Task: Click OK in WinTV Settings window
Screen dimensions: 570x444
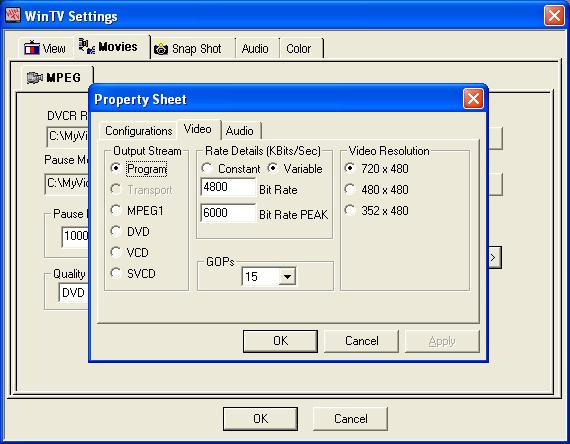Action: tap(260, 419)
